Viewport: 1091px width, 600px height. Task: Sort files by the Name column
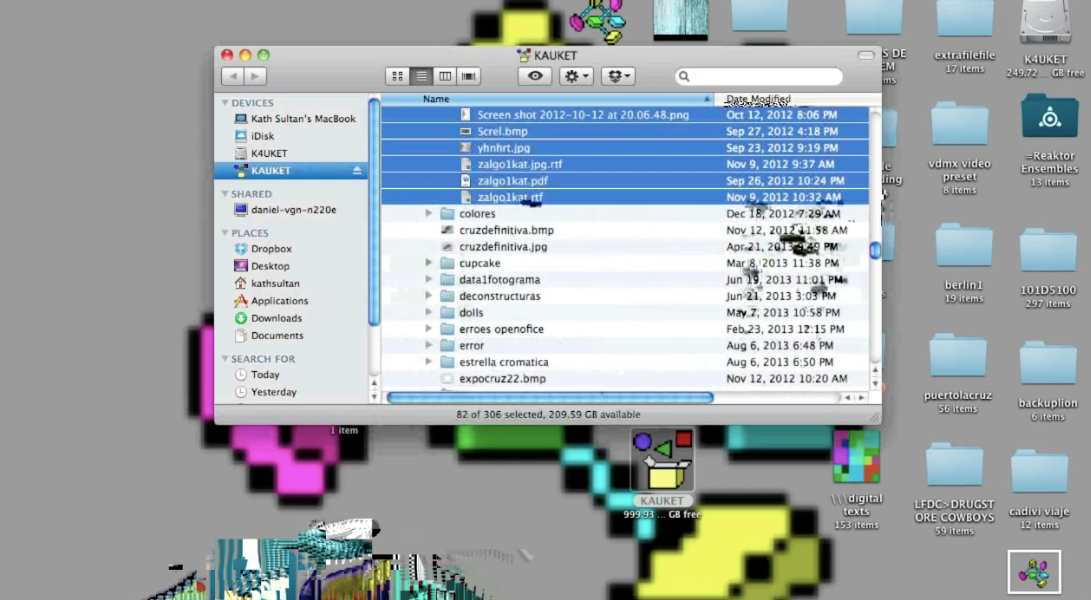tap(545, 99)
